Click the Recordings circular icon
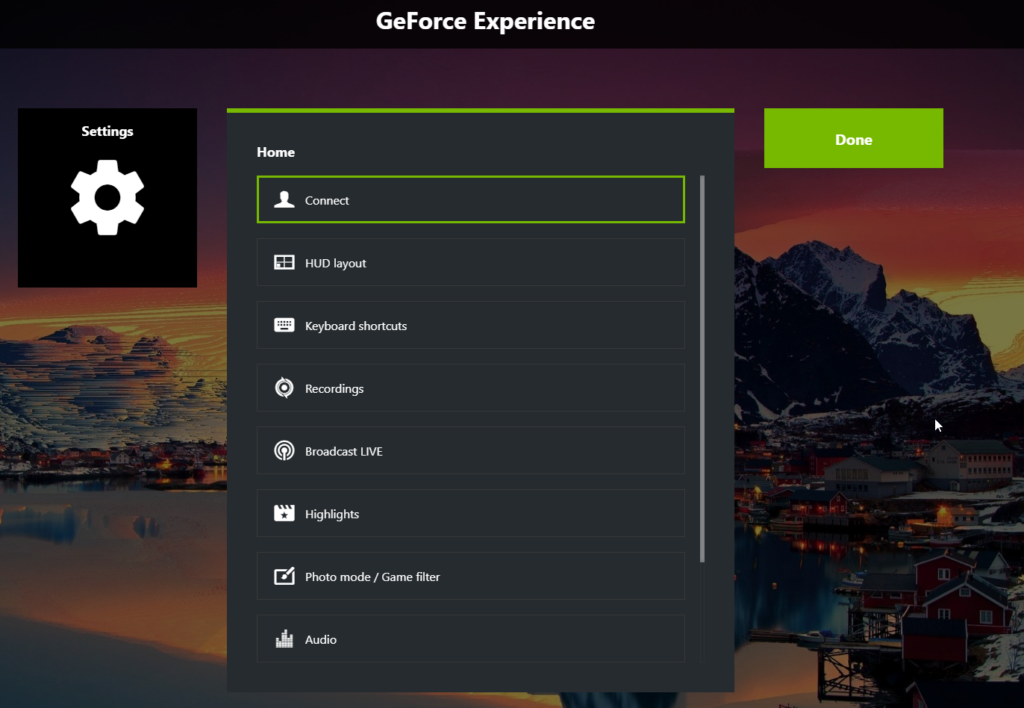The image size is (1024, 708). coord(284,388)
